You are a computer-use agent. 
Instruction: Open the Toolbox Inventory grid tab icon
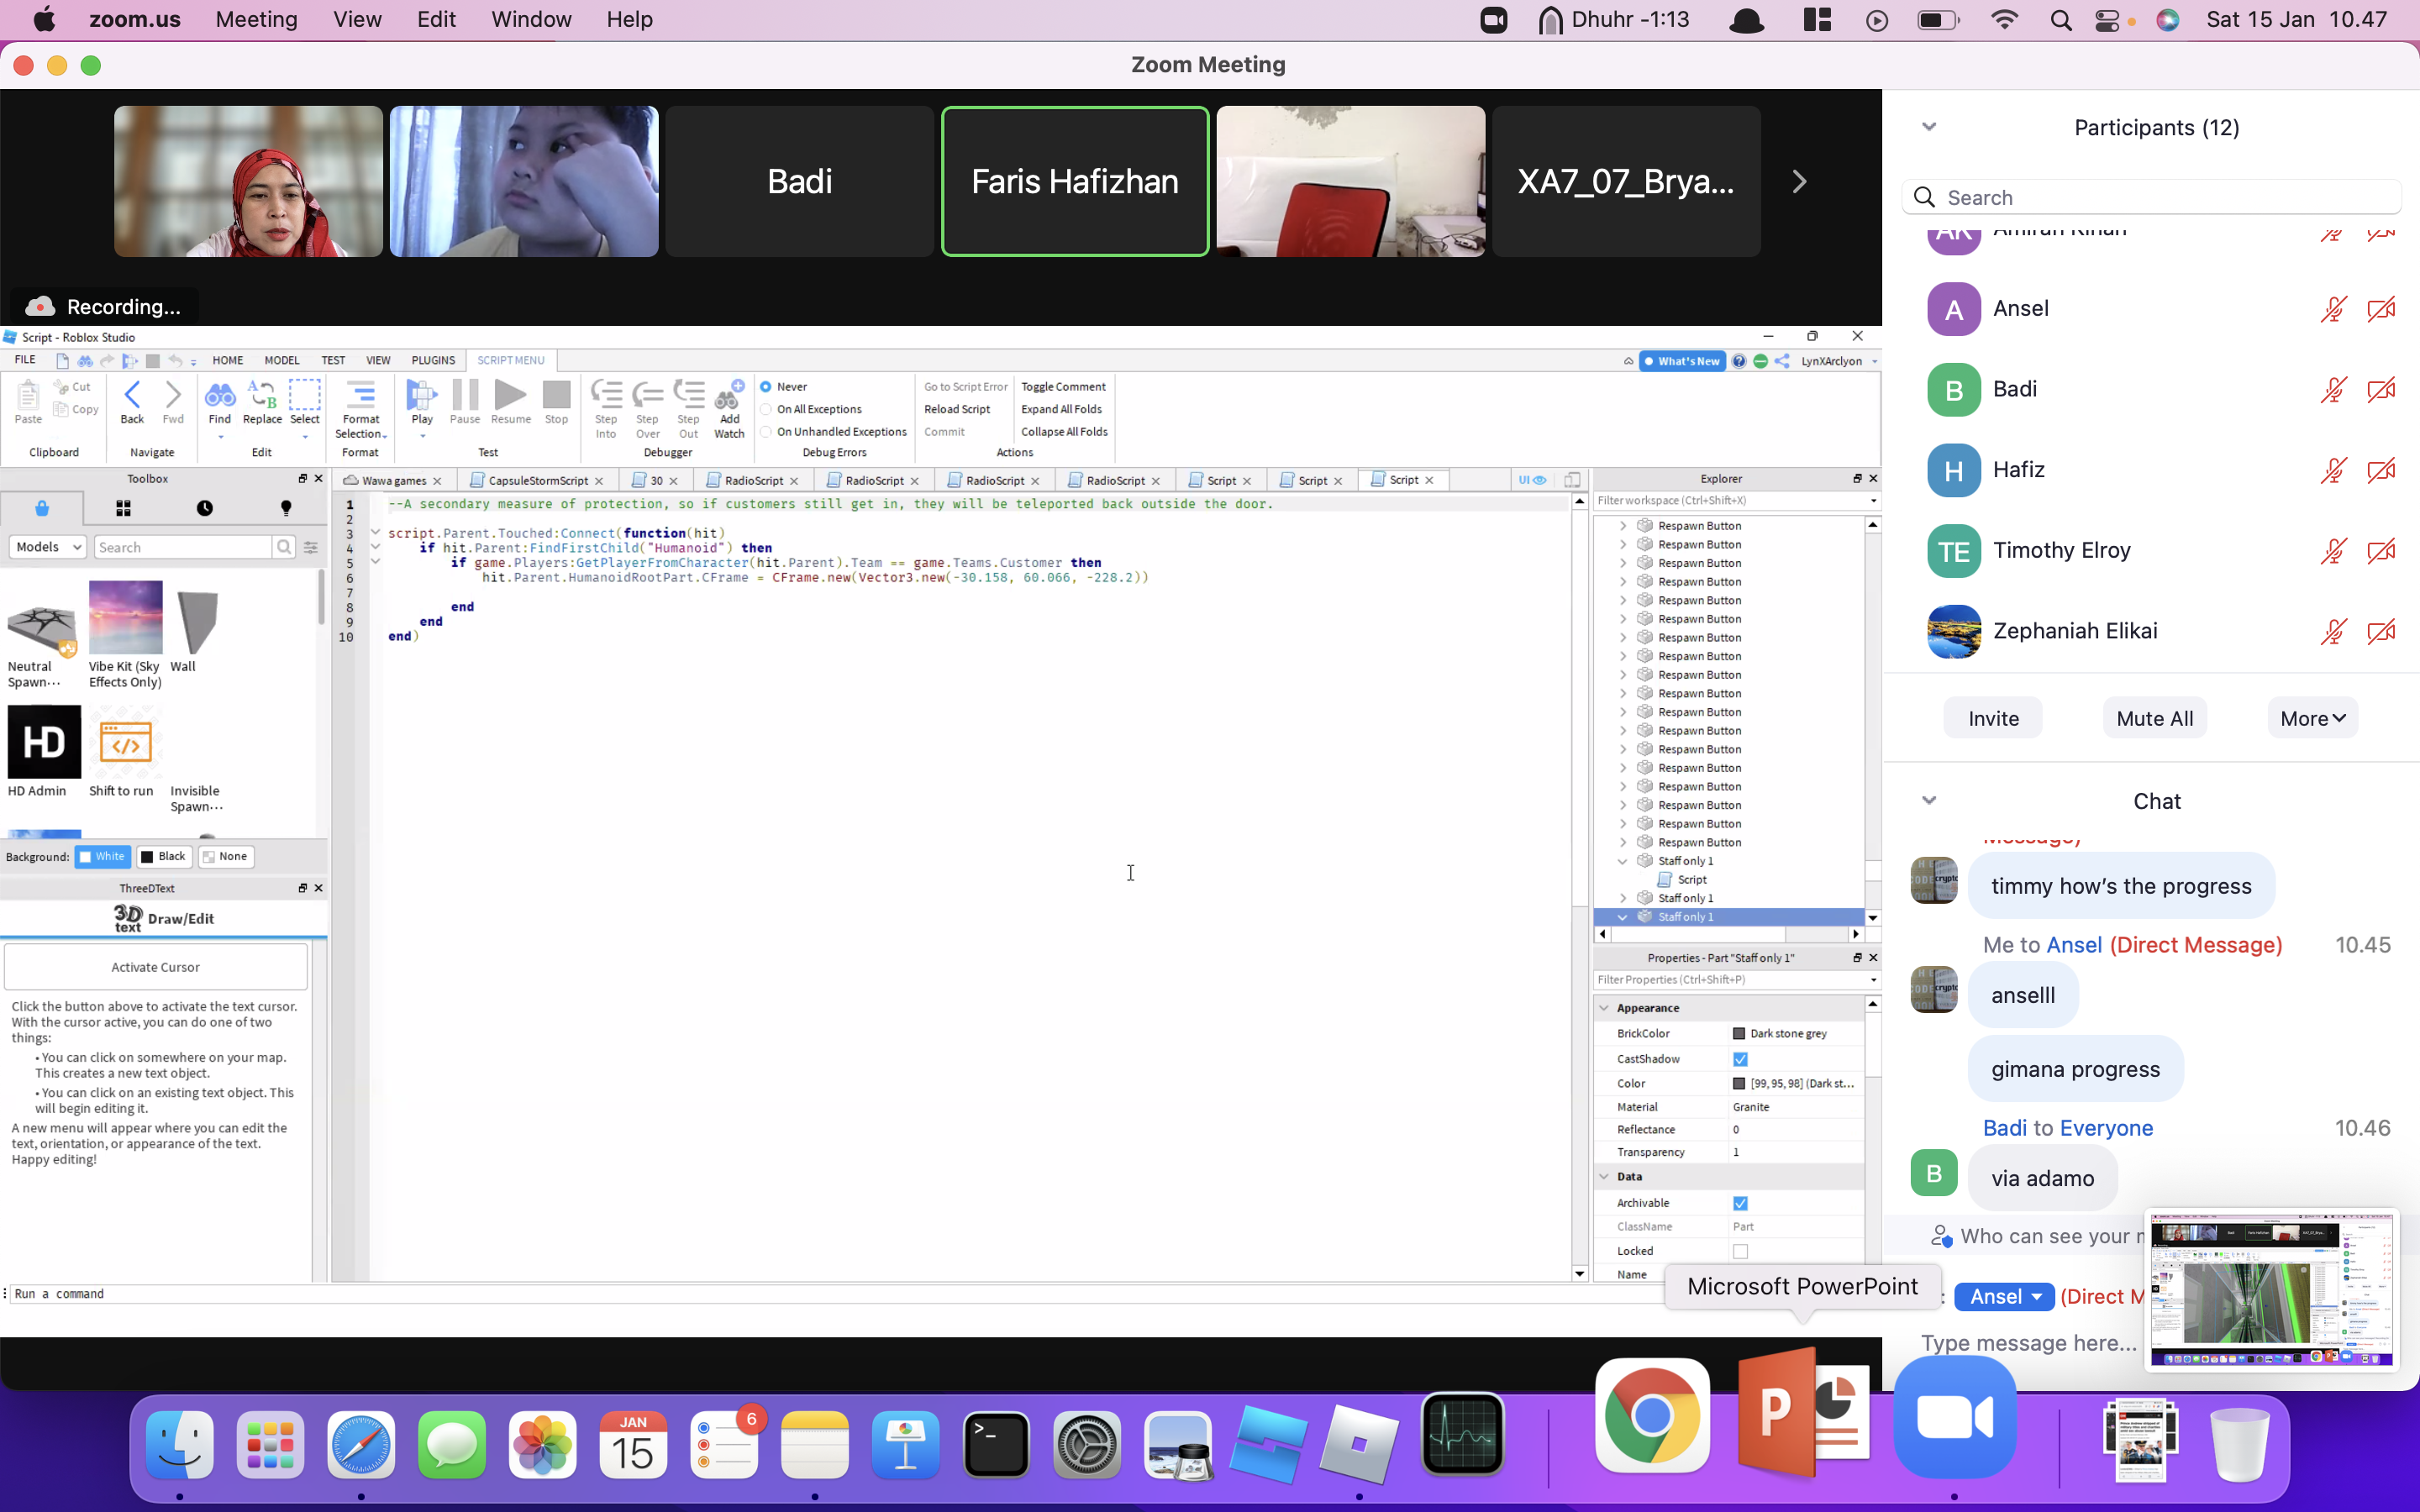click(x=123, y=508)
